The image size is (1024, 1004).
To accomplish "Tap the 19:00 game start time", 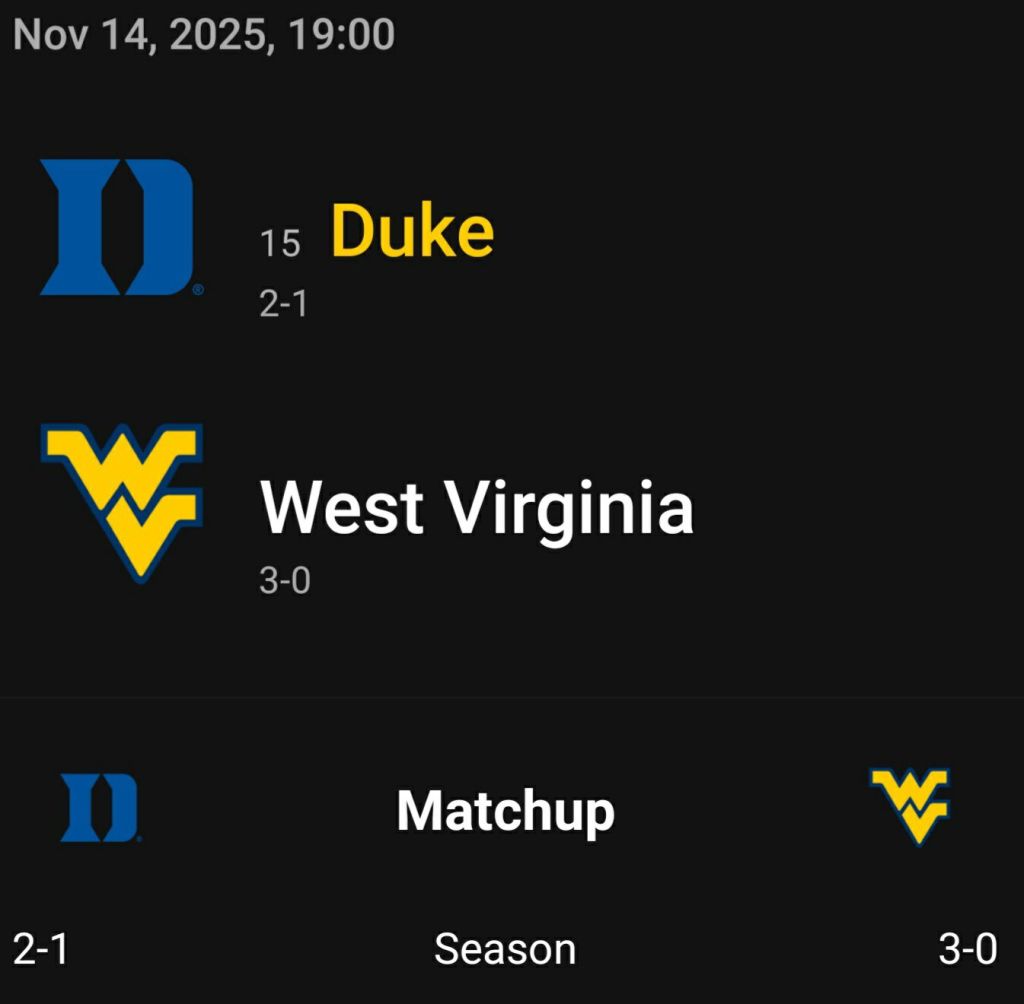I will 341,35.
